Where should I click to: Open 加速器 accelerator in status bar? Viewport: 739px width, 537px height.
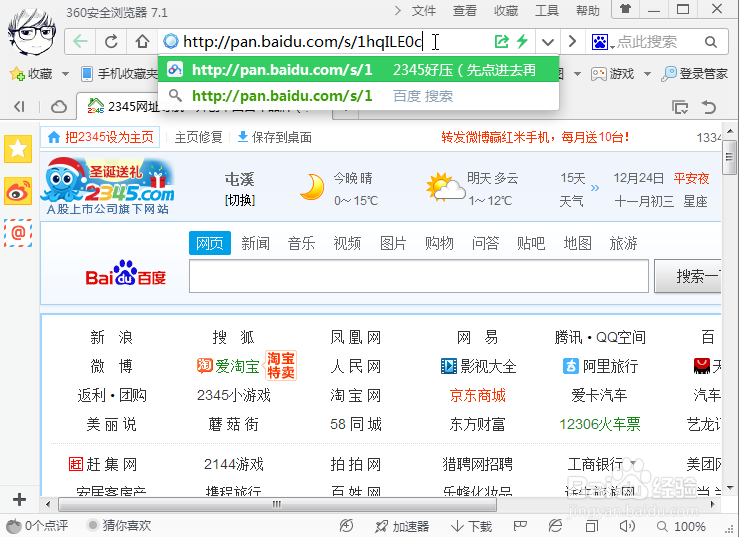(x=402, y=526)
